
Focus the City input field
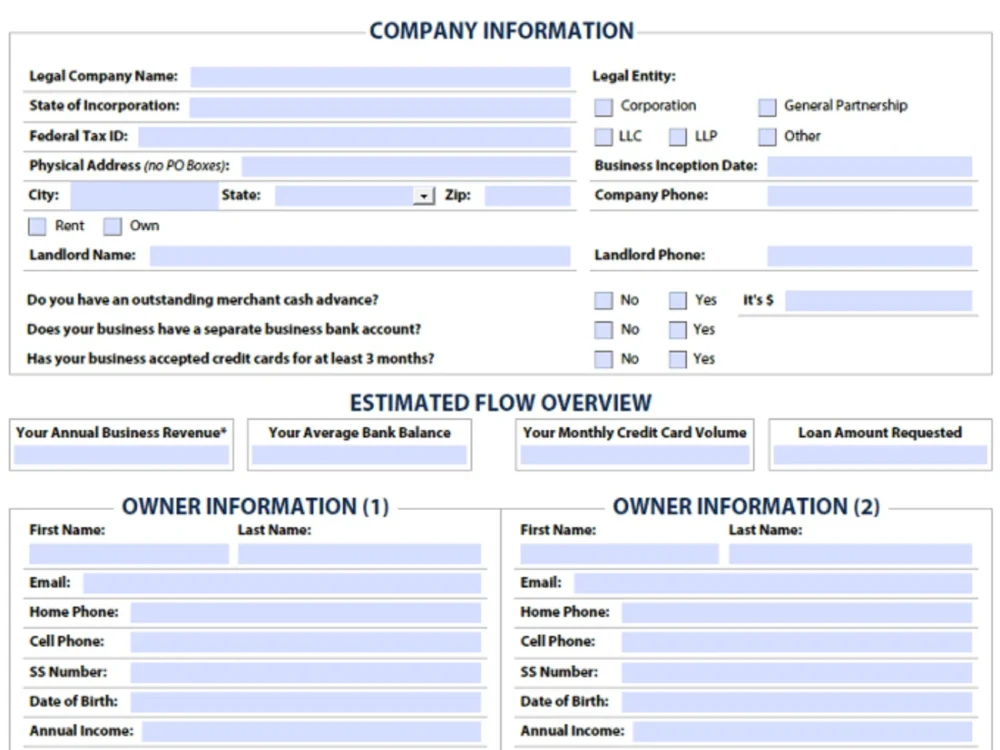point(145,196)
